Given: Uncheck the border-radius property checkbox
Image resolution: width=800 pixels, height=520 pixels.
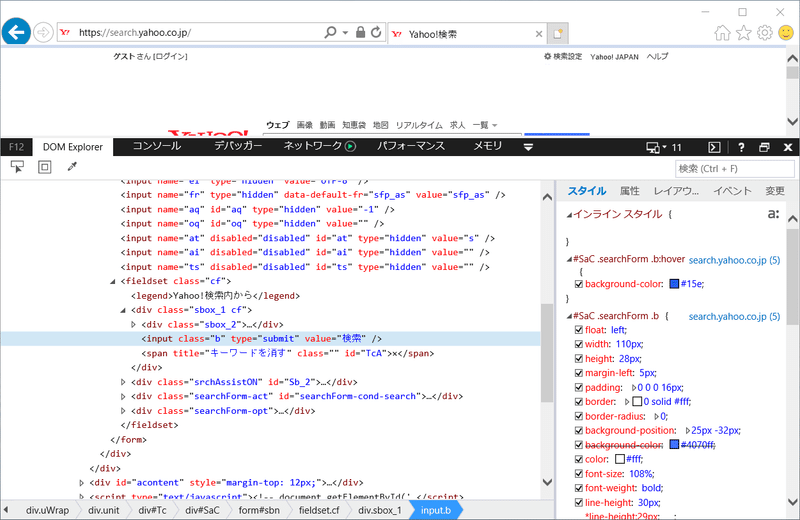Looking at the screenshot, I should (579, 416).
